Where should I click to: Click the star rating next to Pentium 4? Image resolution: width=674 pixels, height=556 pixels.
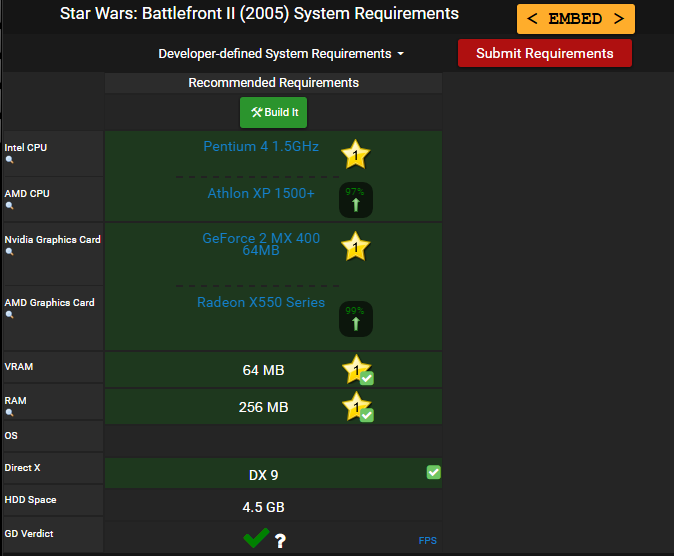355,154
